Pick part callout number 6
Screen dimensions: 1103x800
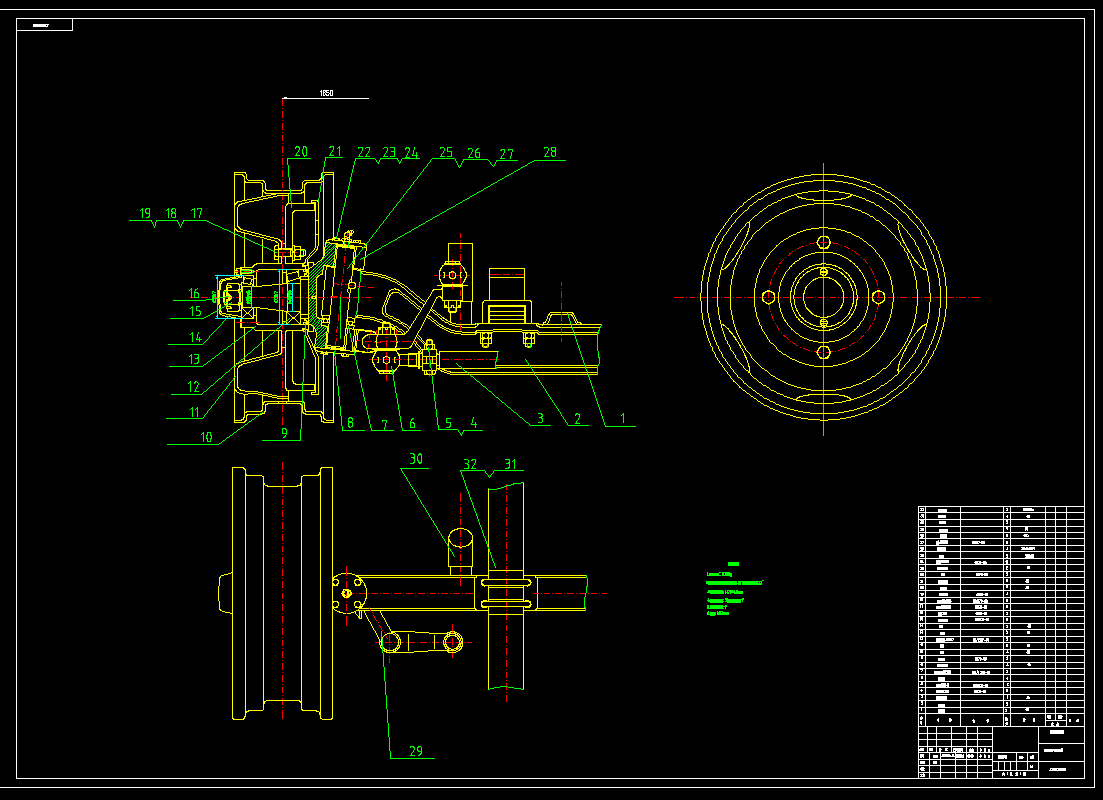pyautogui.click(x=412, y=424)
